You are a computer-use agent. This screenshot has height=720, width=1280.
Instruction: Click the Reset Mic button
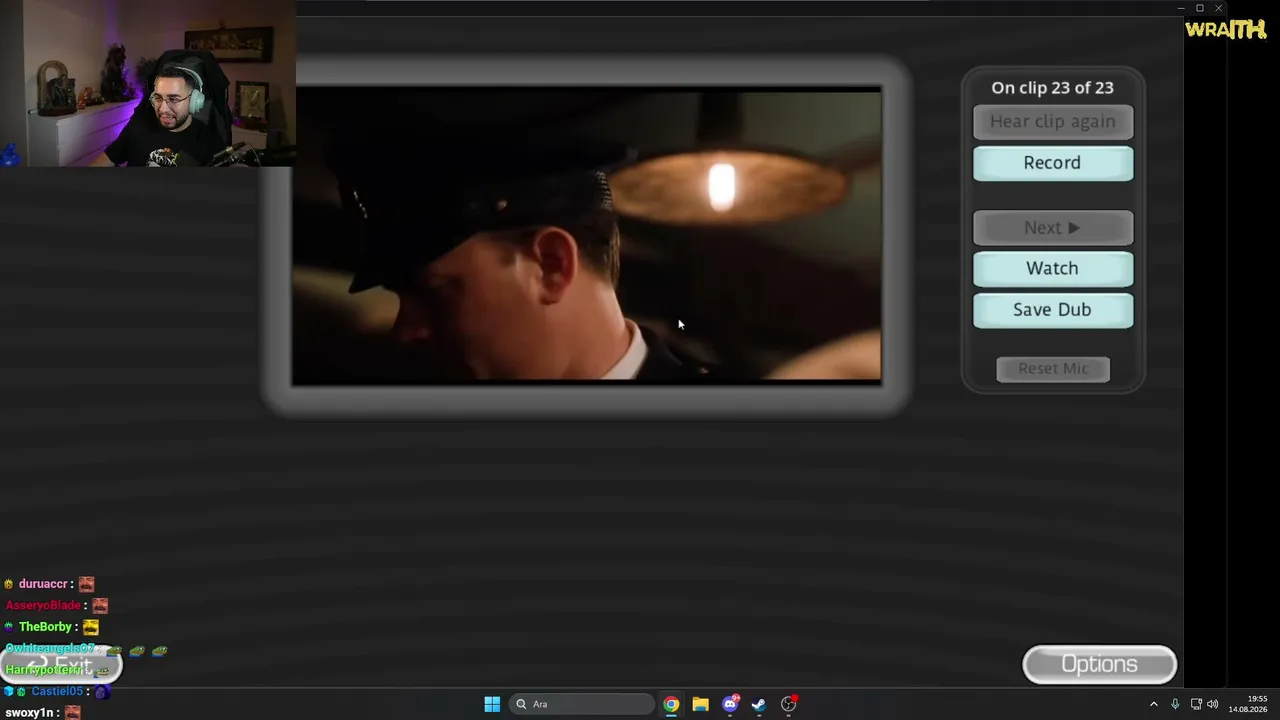[1053, 369]
